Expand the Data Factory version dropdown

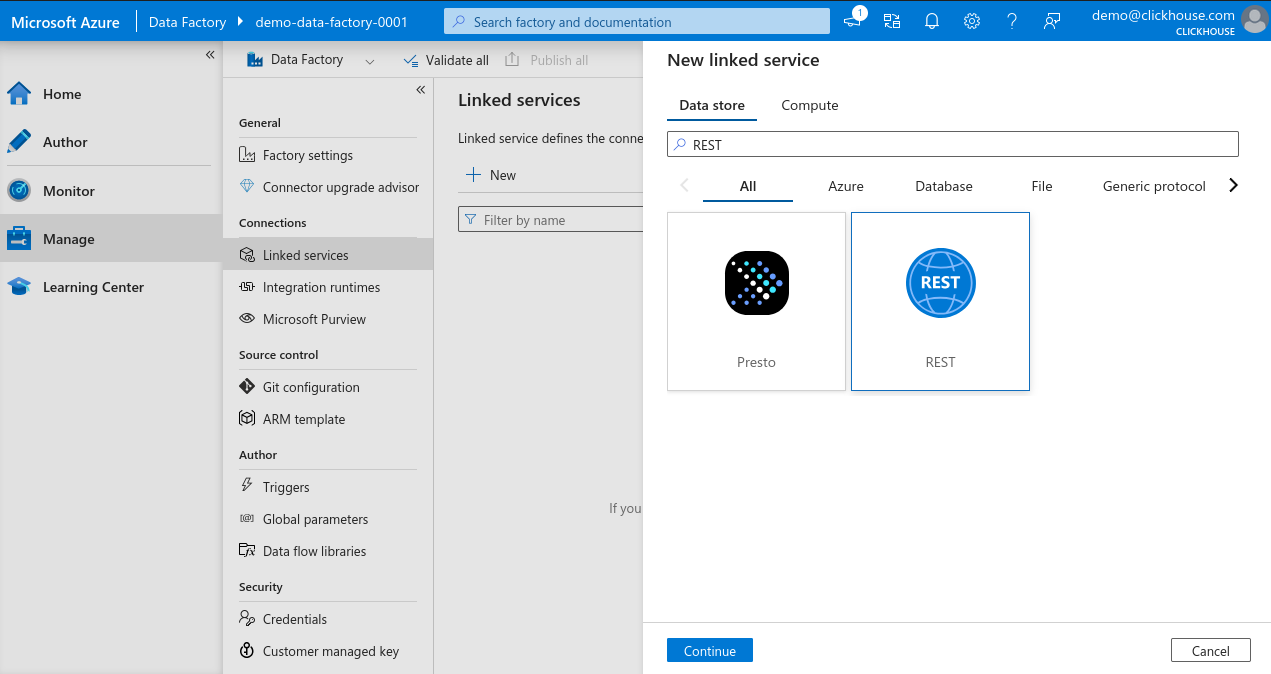pos(369,60)
